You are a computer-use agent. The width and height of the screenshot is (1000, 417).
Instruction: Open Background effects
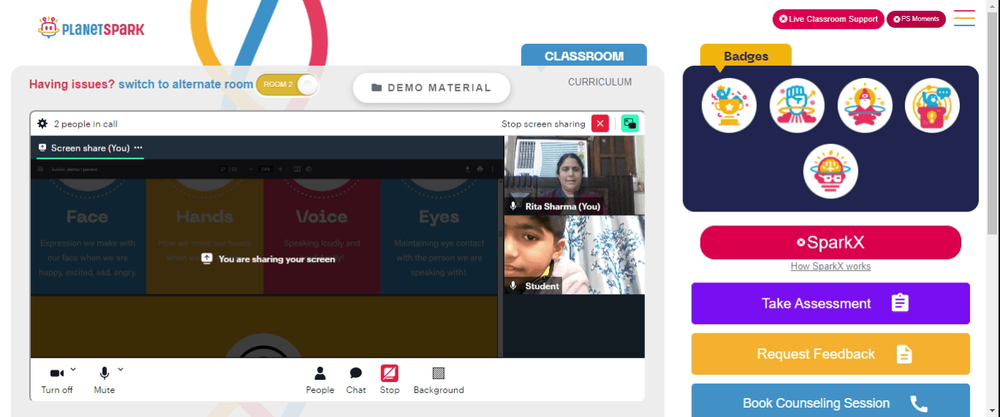click(439, 381)
